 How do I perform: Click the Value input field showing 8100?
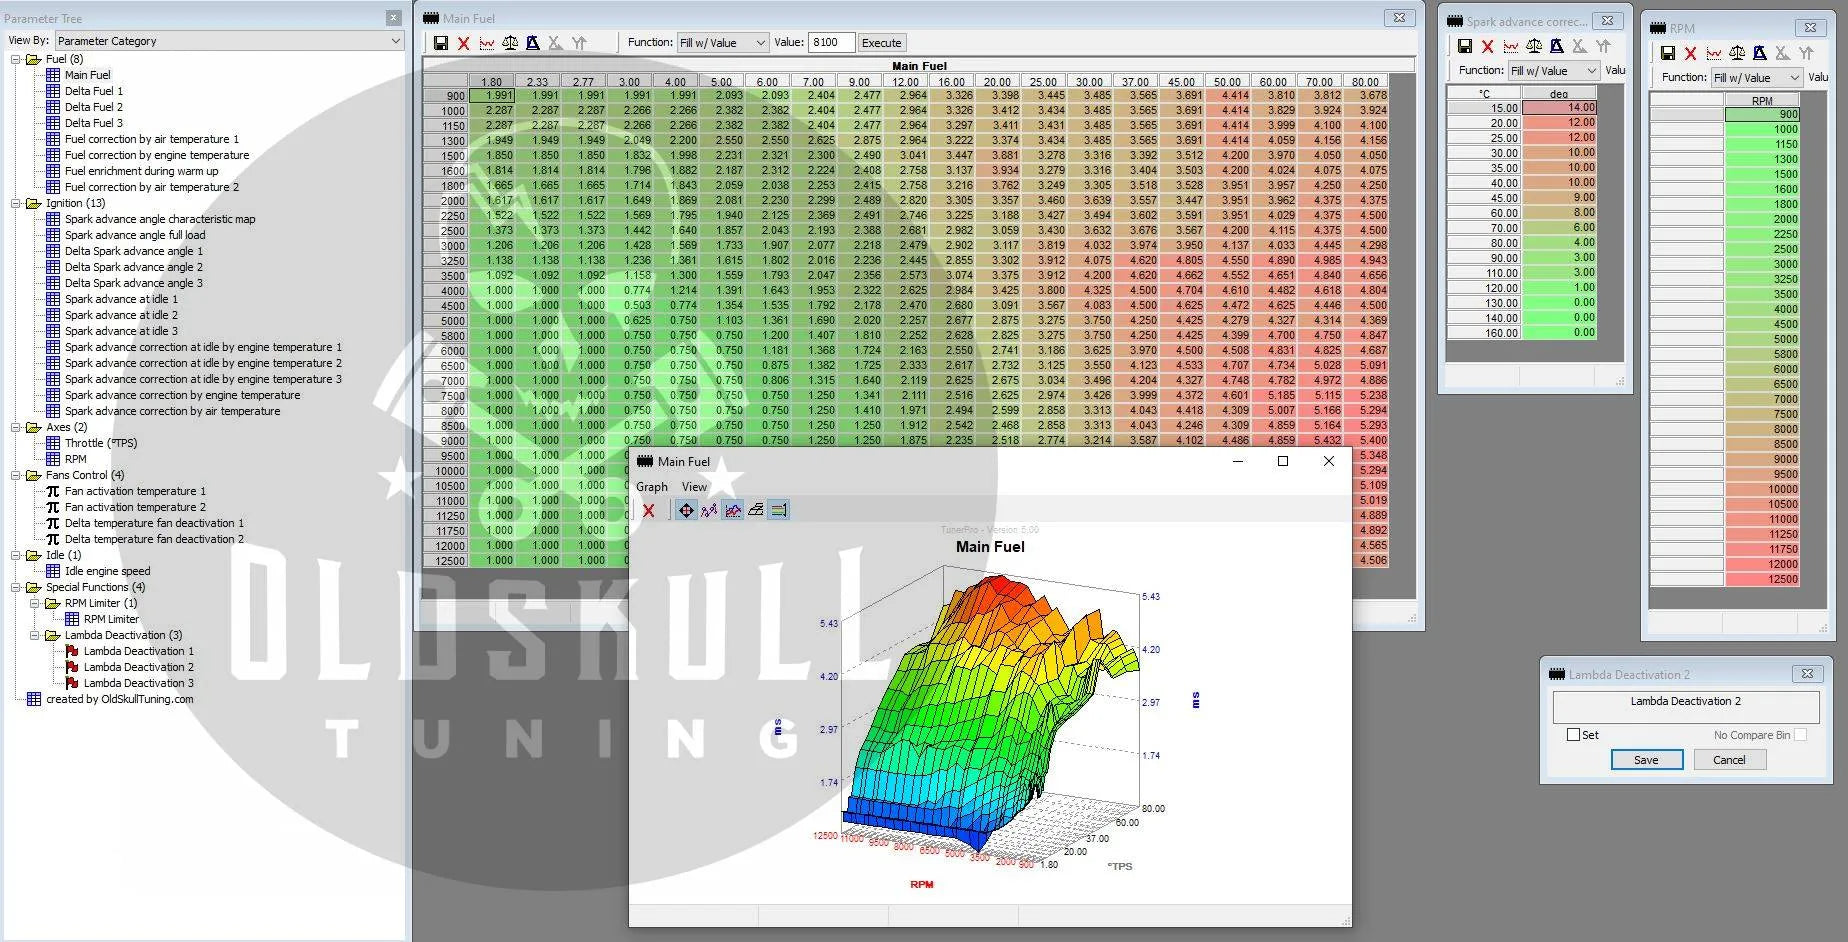(x=830, y=43)
